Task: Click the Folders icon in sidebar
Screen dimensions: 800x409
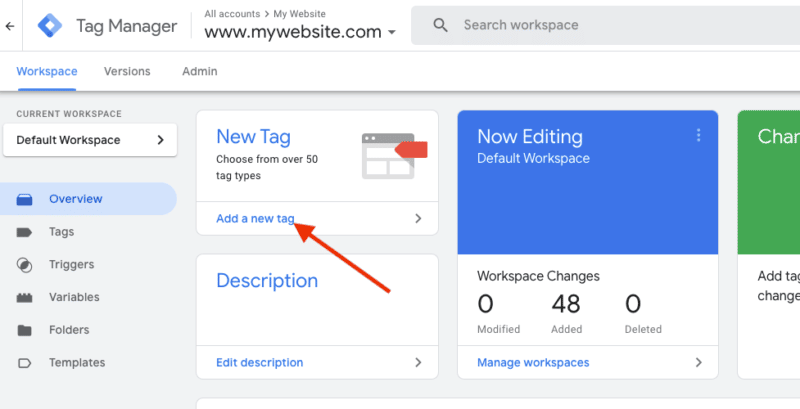Action: [x=24, y=330]
